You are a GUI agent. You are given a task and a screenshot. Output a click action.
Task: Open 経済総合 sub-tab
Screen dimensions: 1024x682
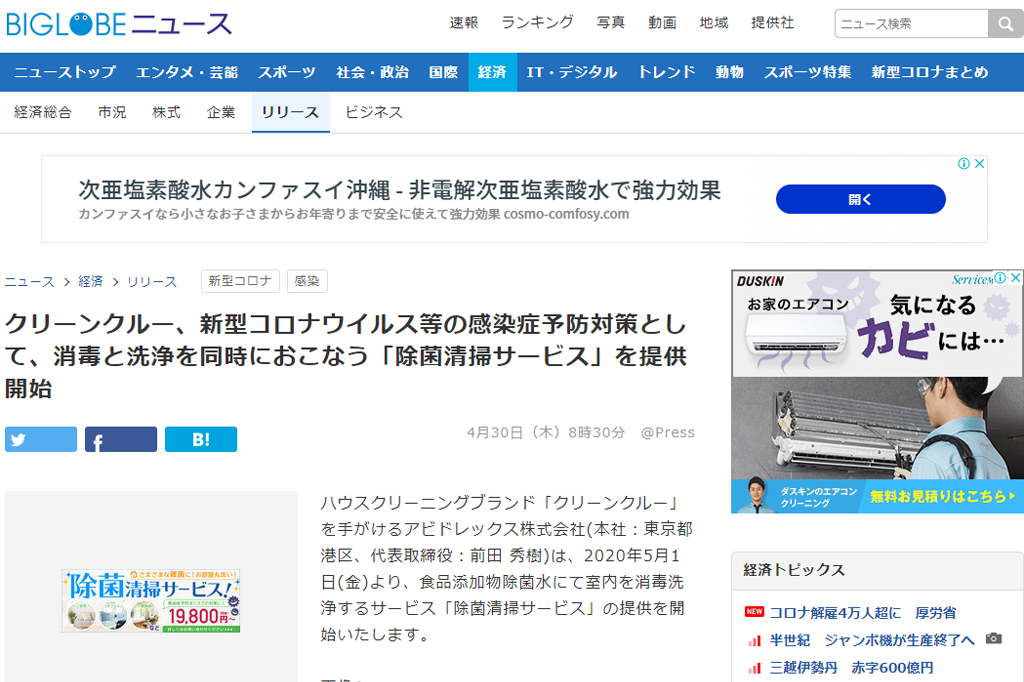pyautogui.click(x=43, y=112)
